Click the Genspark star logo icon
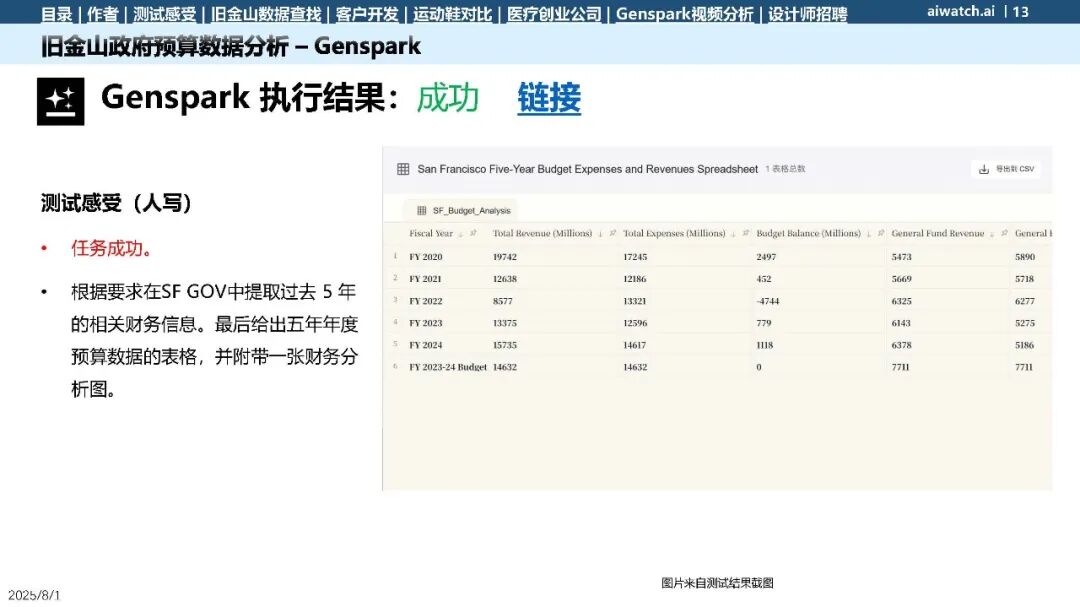The height and width of the screenshot is (607, 1080). pos(61,101)
